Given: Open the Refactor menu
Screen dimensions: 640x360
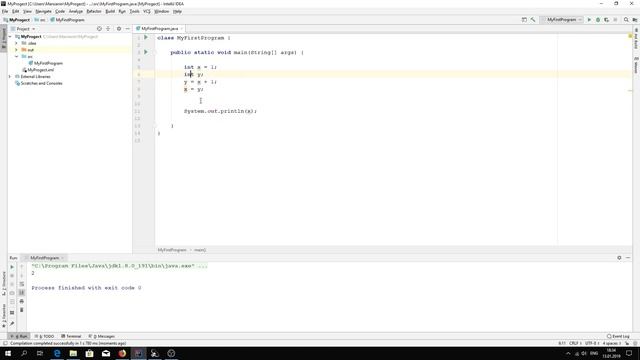Looking at the screenshot, I should 93,11.
